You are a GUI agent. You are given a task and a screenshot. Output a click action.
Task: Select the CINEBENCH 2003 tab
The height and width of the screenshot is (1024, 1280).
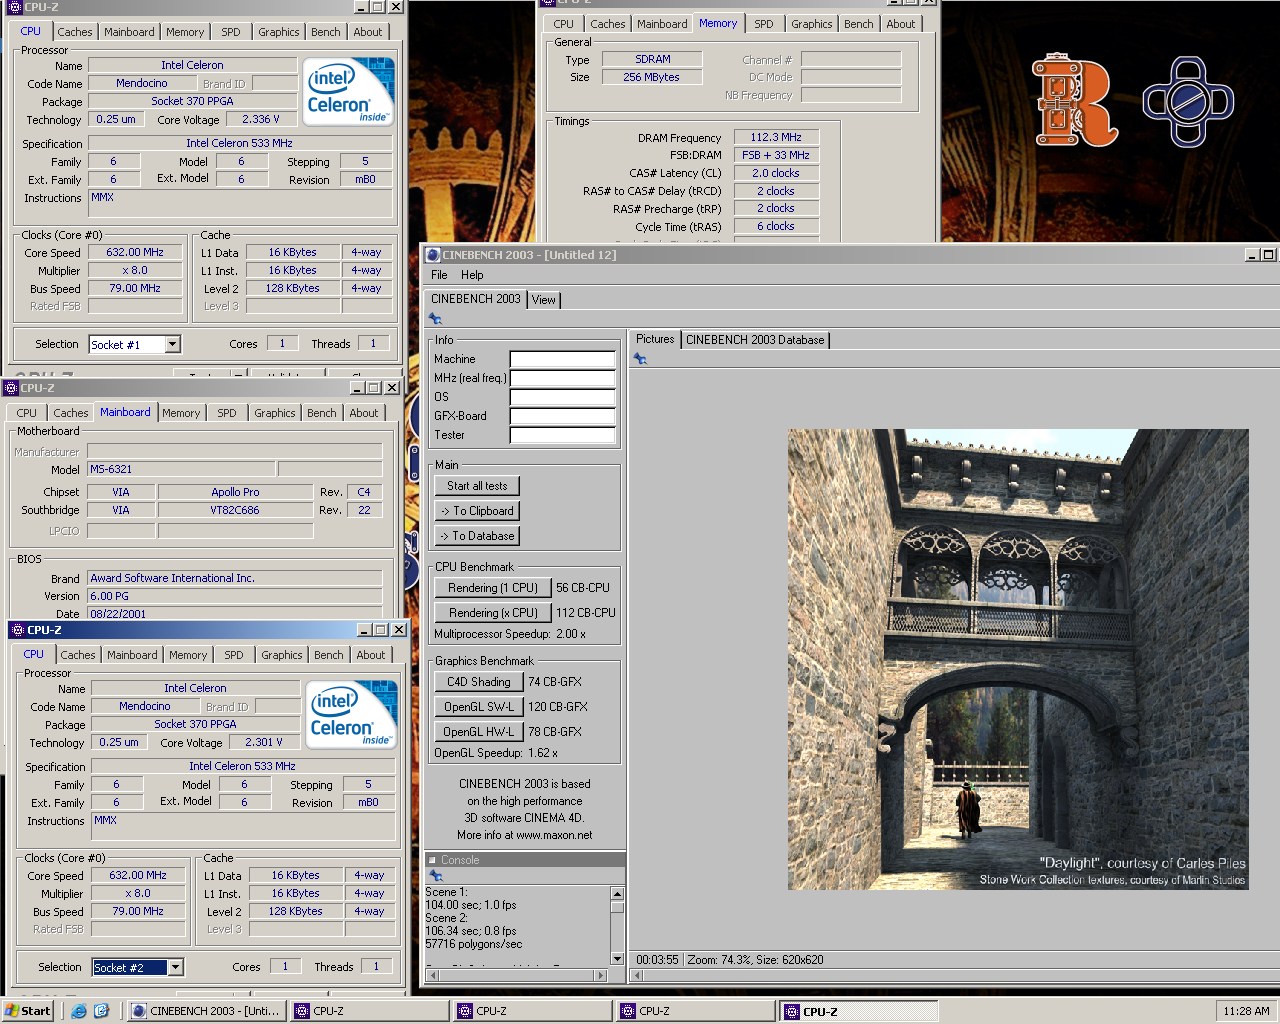click(476, 299)
